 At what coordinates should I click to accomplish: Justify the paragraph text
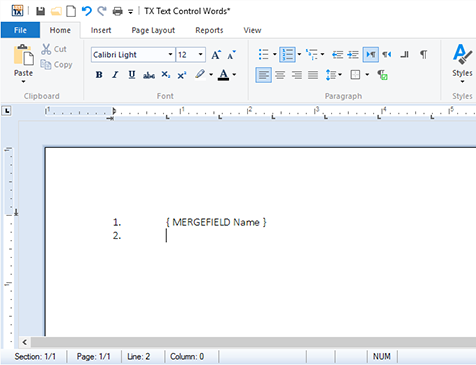point(313,75)
